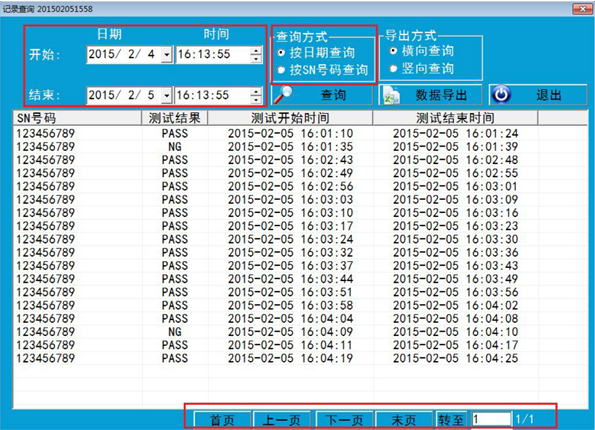Click the Excel icon on 数据导出 button
595x430 pixels.
point(391,95)
